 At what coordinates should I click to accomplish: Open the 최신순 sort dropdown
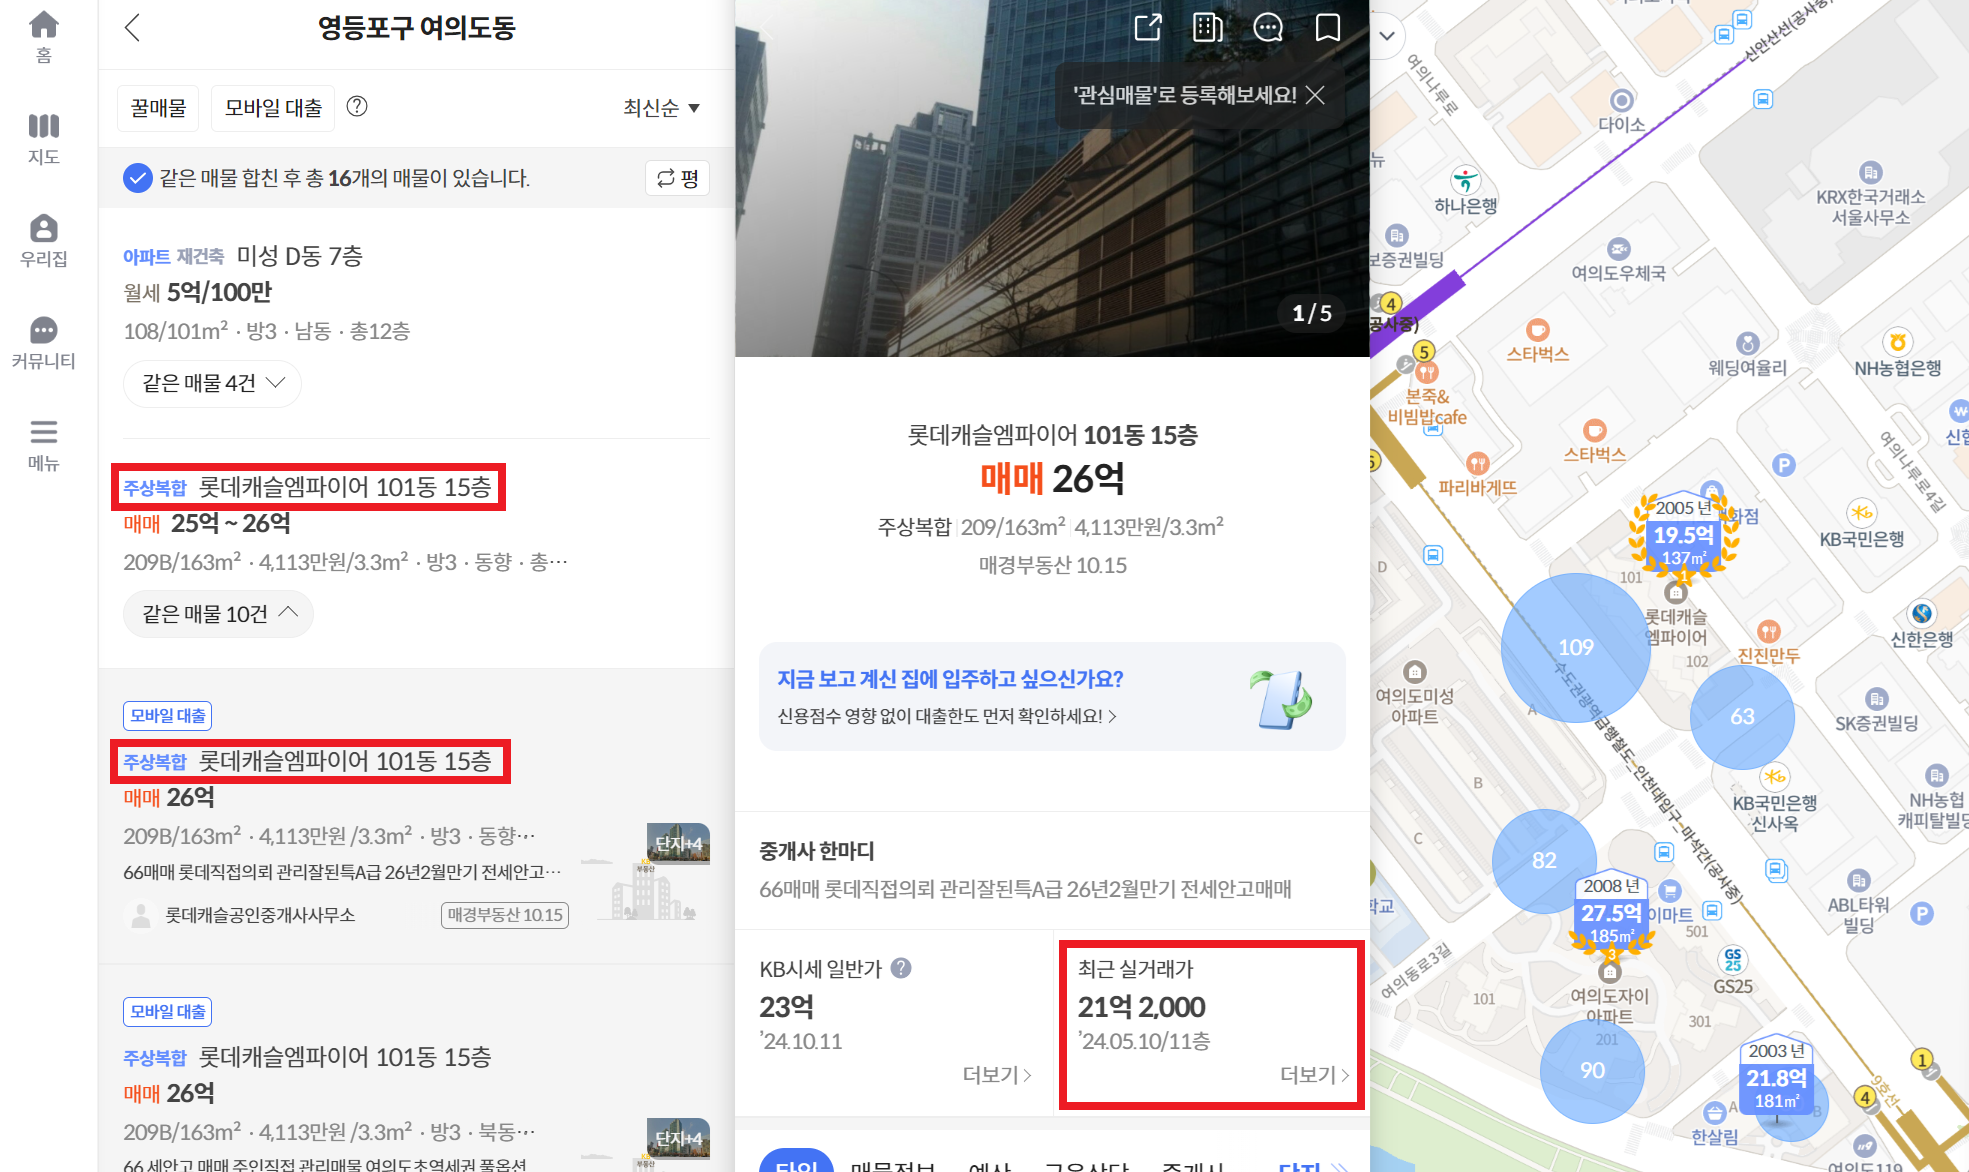point(661,107)
